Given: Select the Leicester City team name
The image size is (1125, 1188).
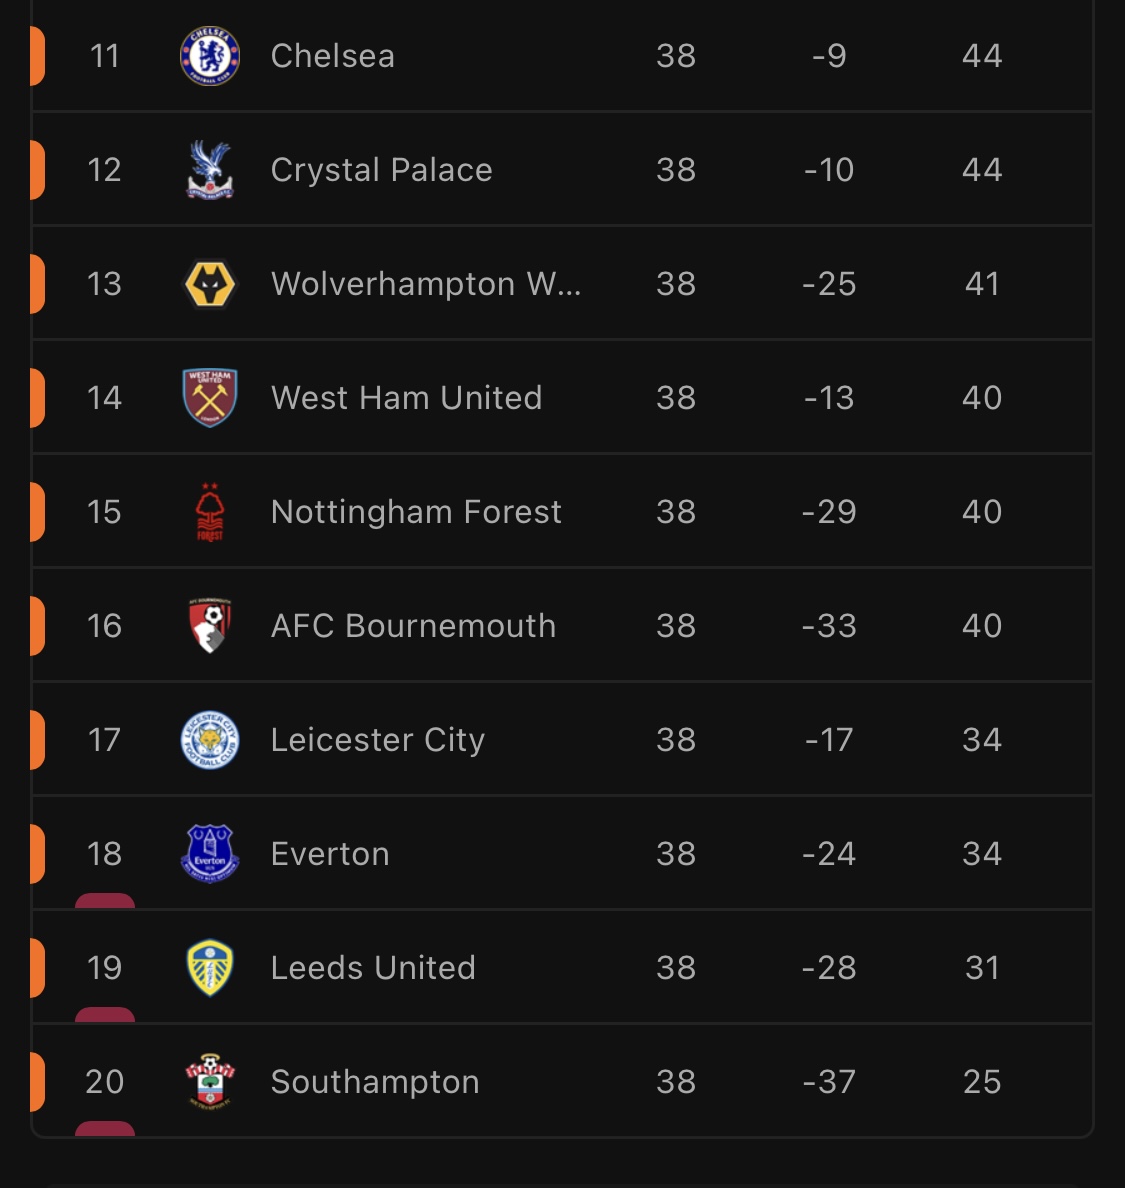Looking at the screenshot, I should [x=378, y=740].
